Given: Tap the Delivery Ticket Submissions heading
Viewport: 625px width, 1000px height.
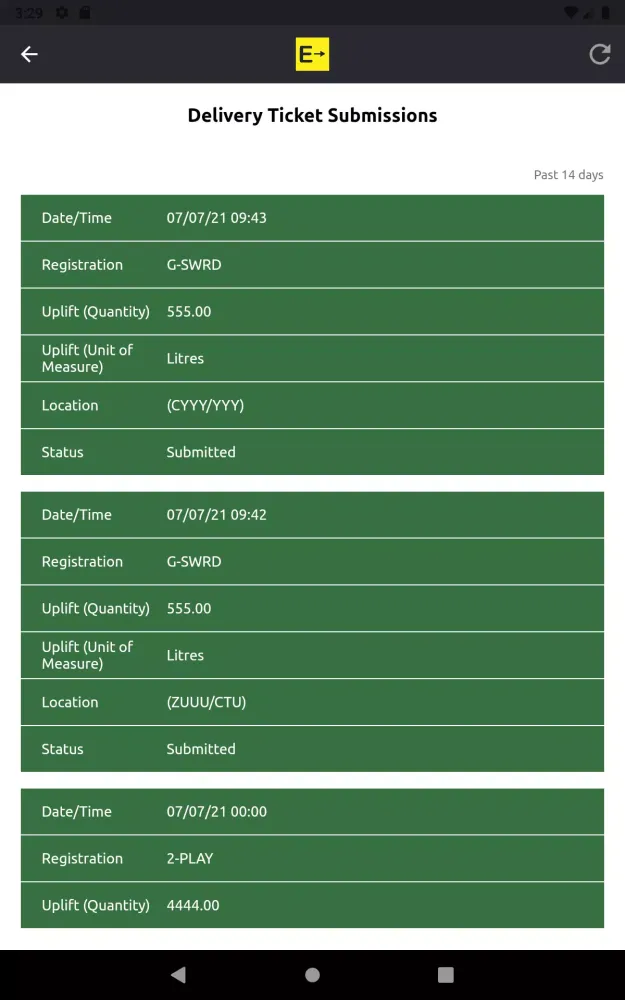Looking at the screenshot, I should pos(312,115).
